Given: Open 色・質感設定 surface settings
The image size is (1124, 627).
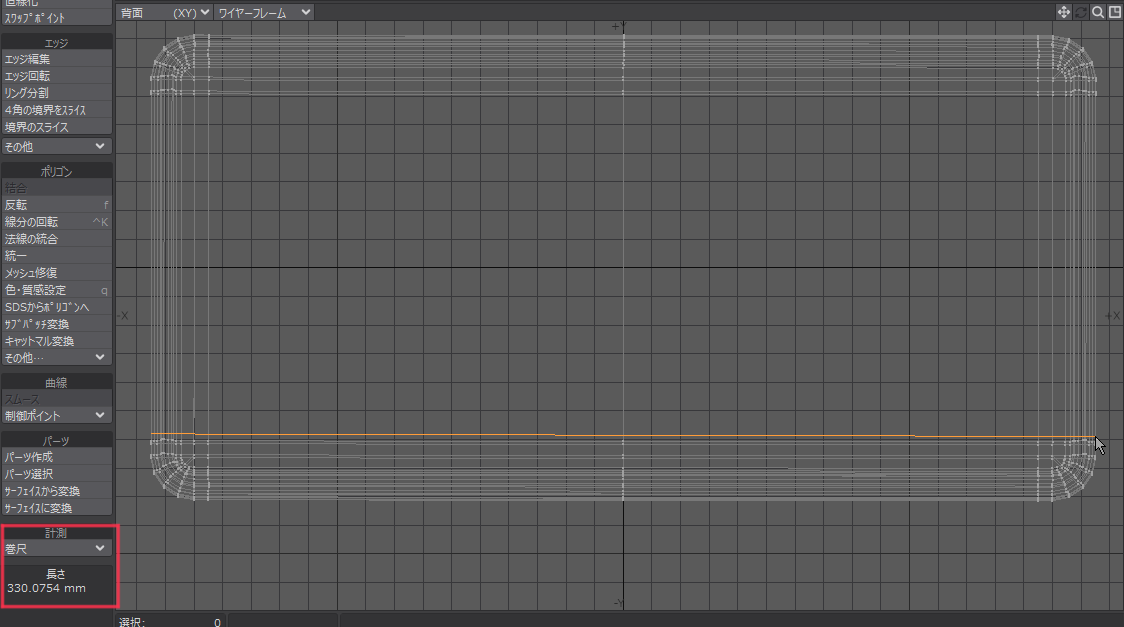Looking at the screenshot, I should click(57, 290).
